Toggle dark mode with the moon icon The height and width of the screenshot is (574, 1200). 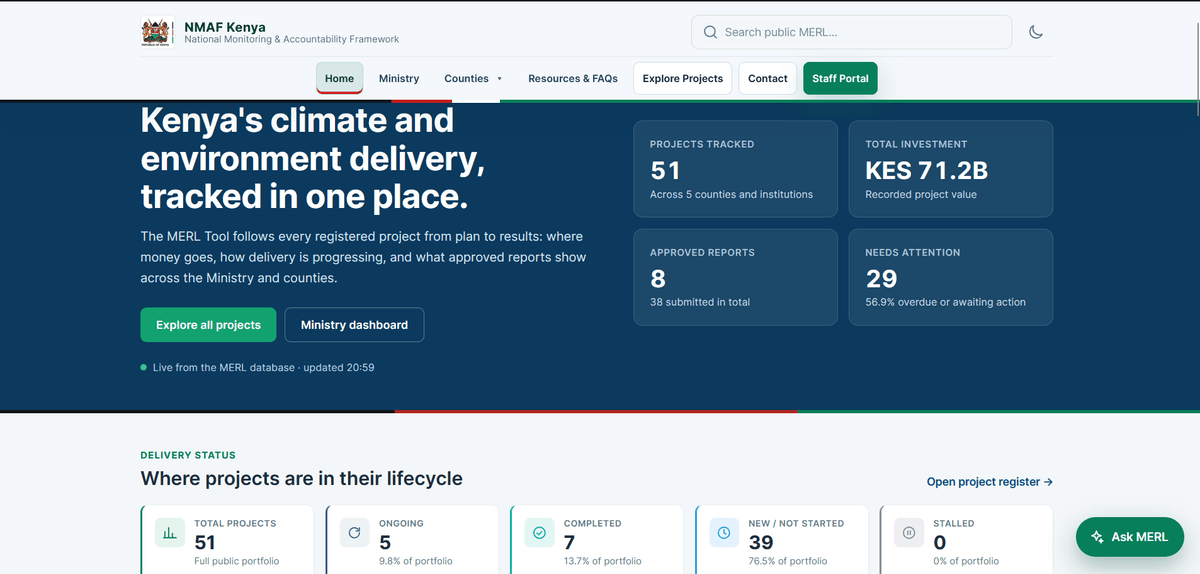(x=1036, y=32)
